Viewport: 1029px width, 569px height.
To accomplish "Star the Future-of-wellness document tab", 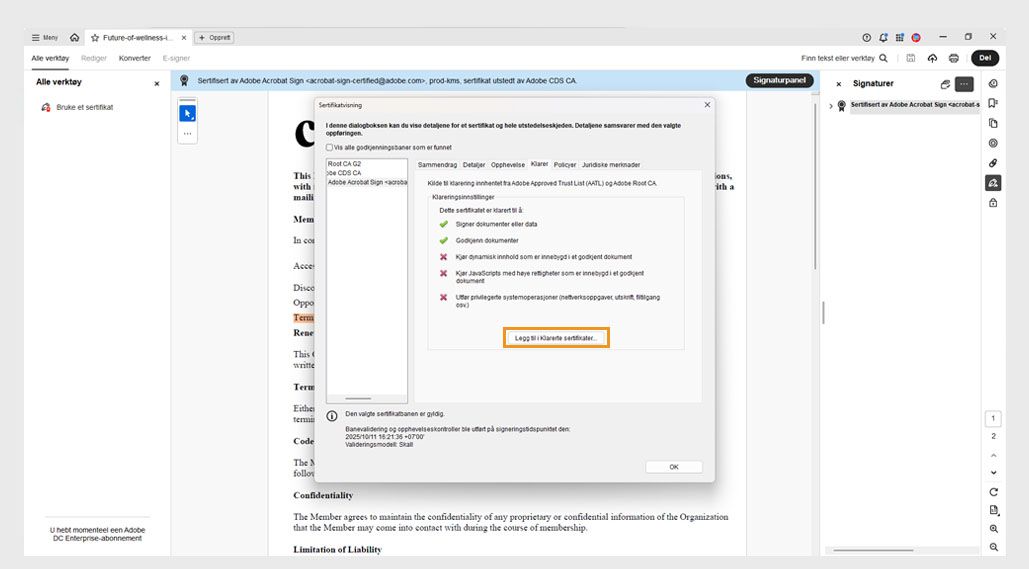I will click(x=95, y=38).
